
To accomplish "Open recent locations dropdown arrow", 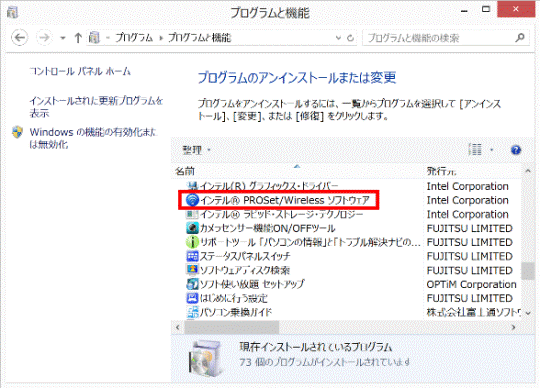I will coord(63,38).
